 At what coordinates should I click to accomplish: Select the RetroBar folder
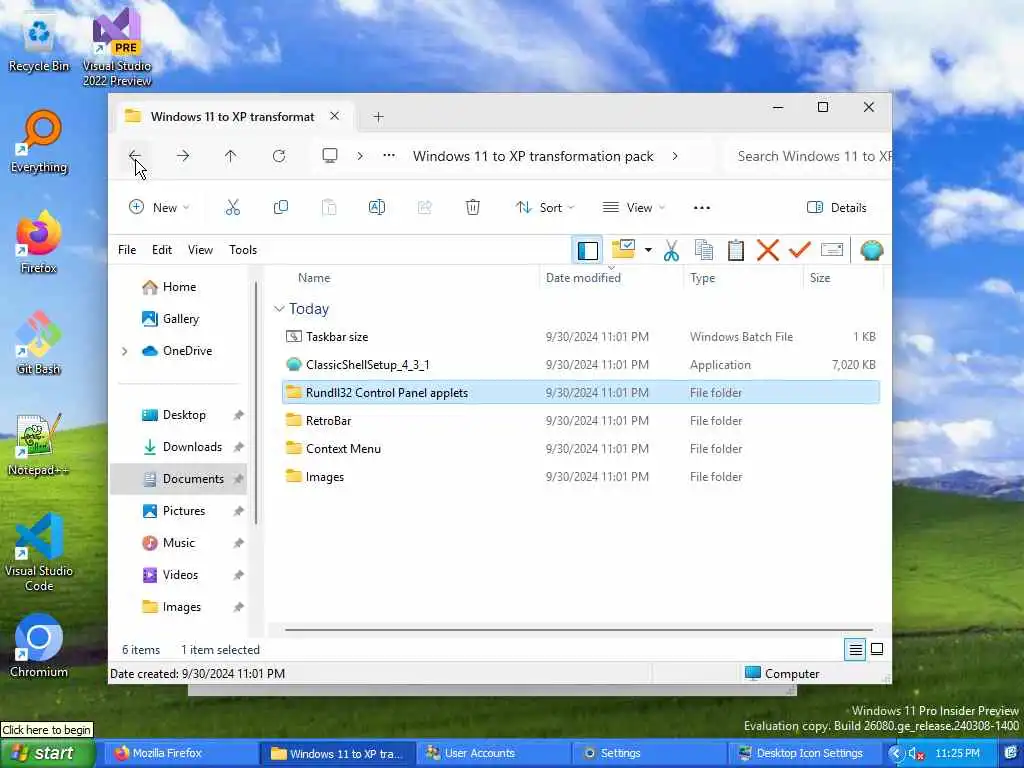pyautogui.click(x=581, y=421)
